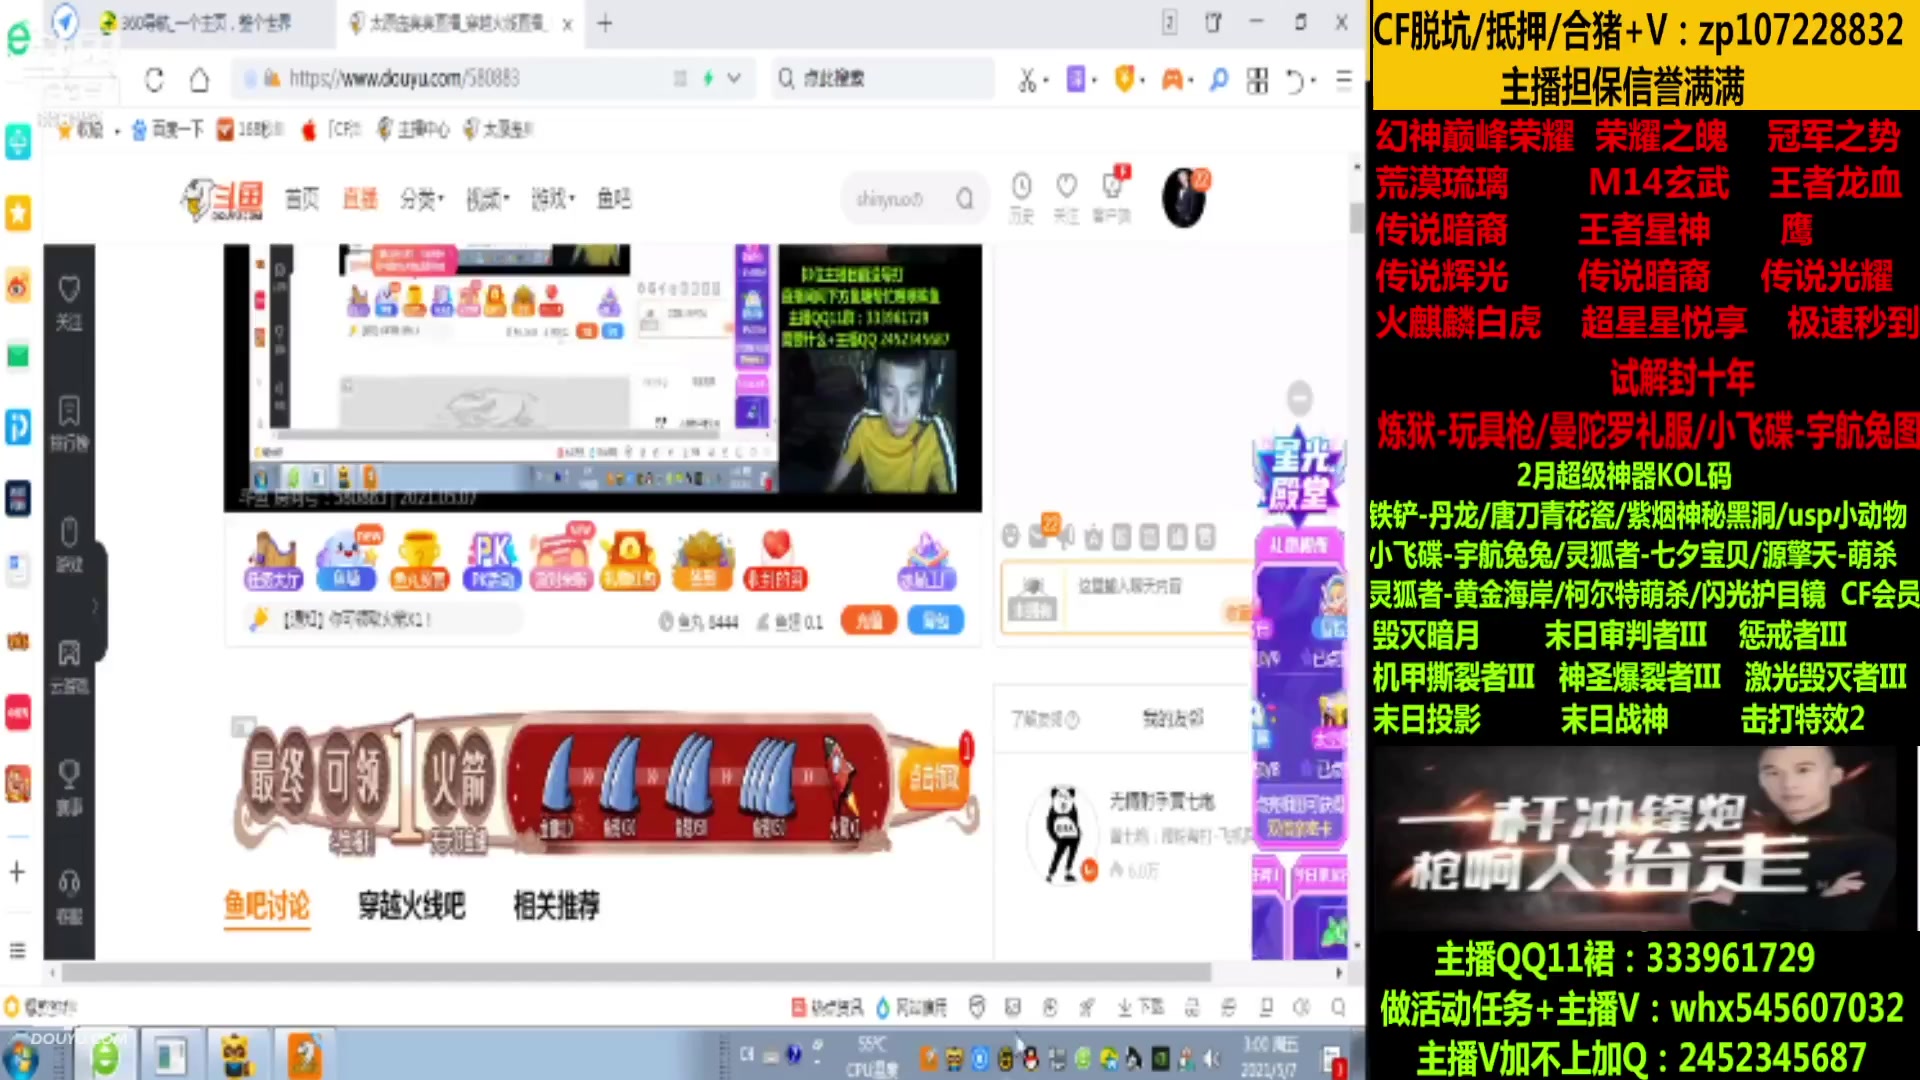1920x1080 pixels.
Task: Reload the Douyu page
Action: [x=154, y=79]
